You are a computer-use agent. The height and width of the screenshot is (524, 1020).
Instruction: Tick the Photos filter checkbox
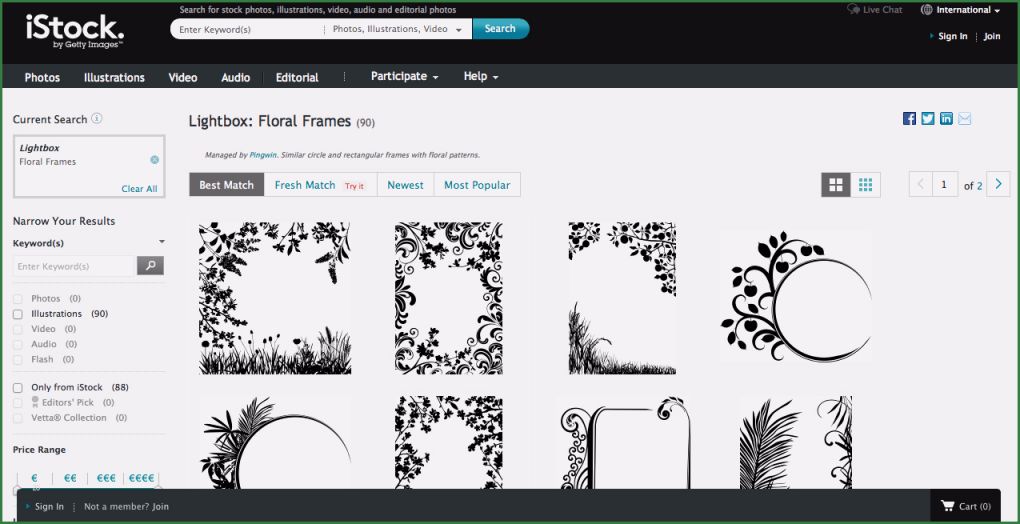click(x=18, y=299)
